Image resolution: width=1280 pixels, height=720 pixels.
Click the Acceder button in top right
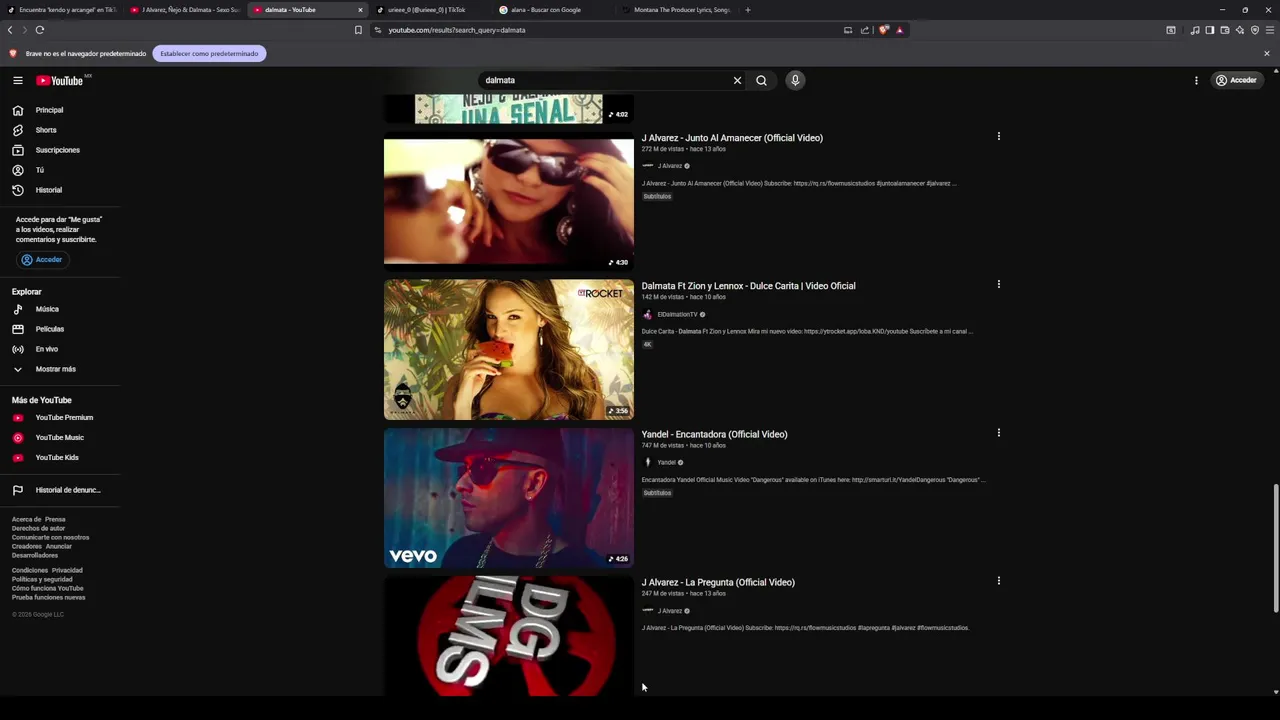coord(1236,80)
